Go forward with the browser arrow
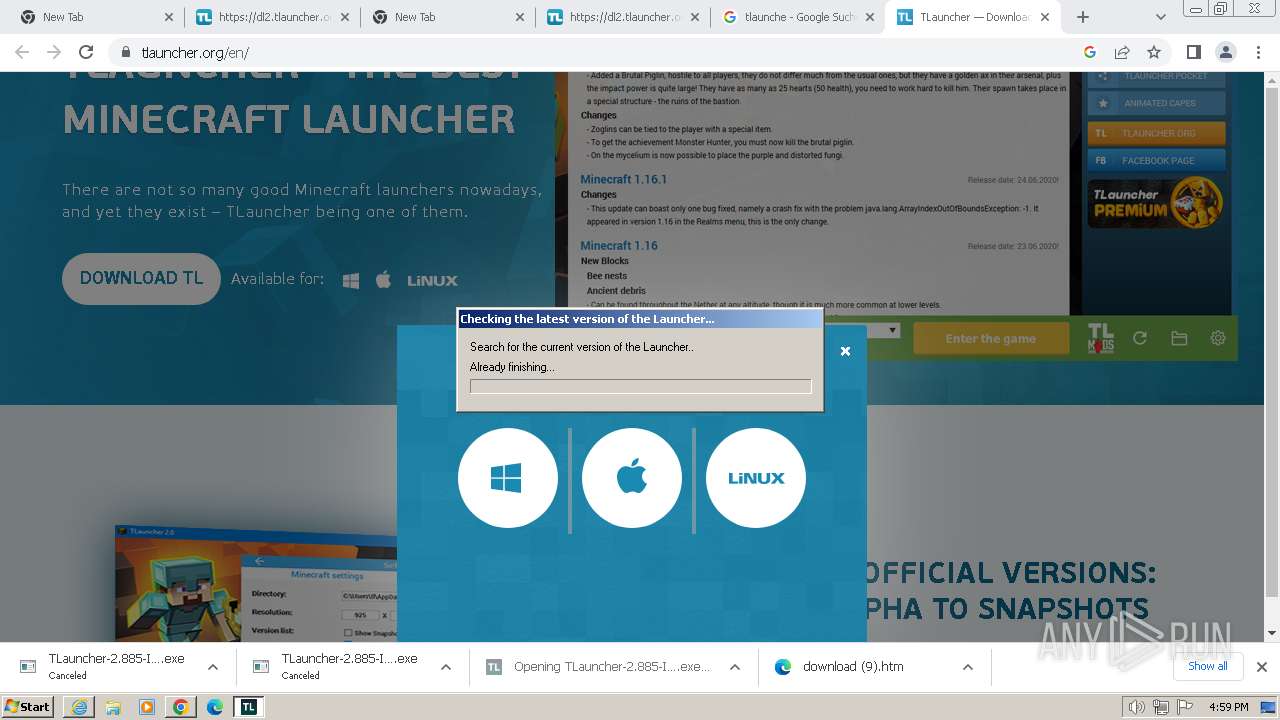This screenshot has width=1280, height=720. tap(54, 53)
